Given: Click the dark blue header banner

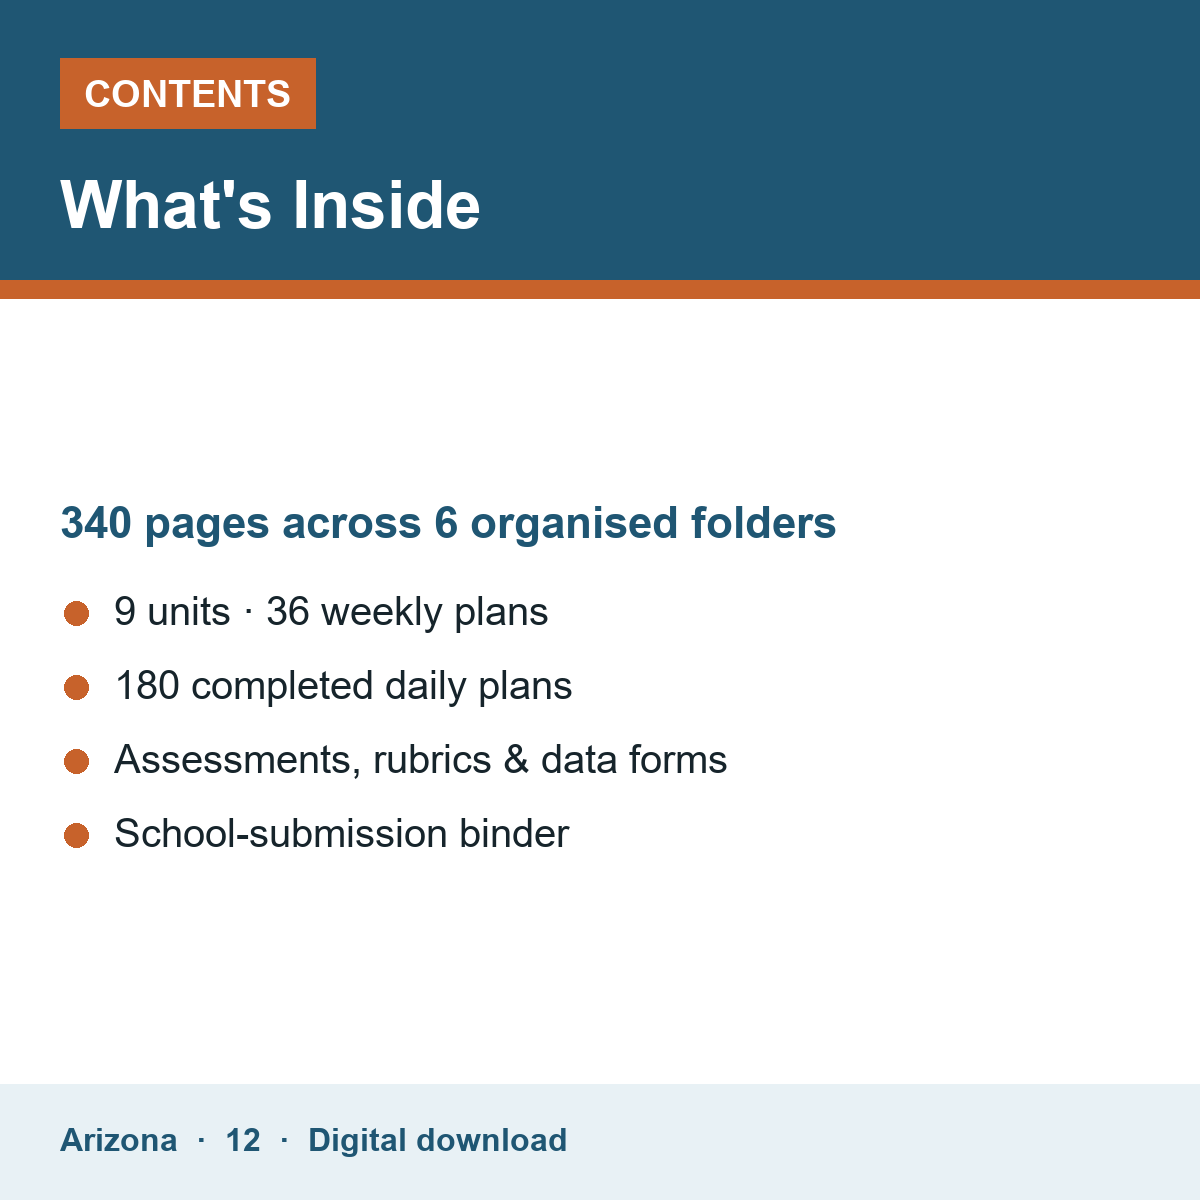Looking at the screenshot, I should [600, 140].
